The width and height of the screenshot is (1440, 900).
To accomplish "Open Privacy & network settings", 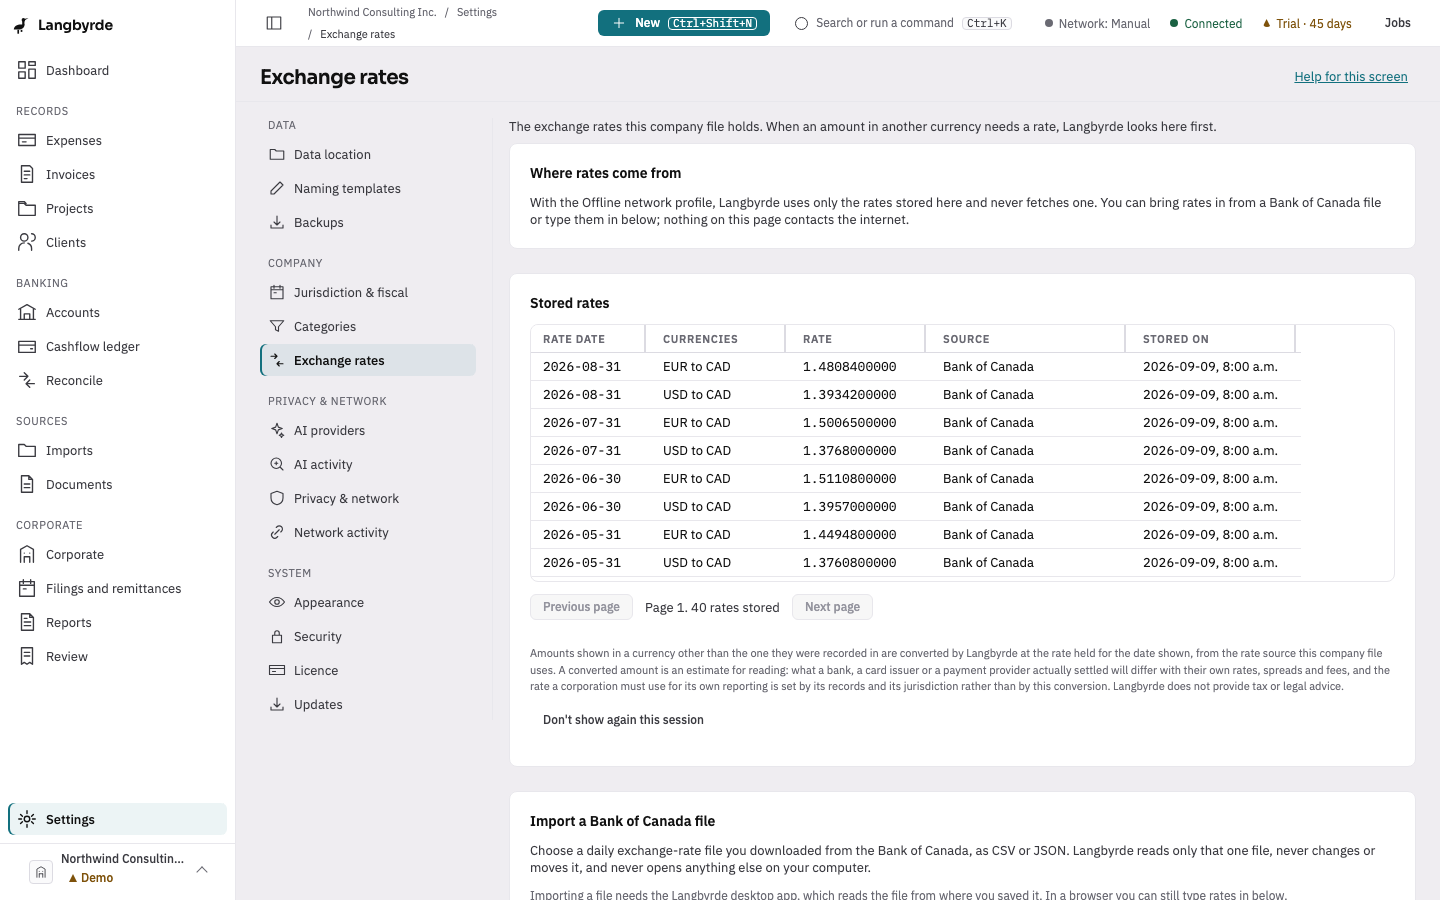I will [368, 499].
